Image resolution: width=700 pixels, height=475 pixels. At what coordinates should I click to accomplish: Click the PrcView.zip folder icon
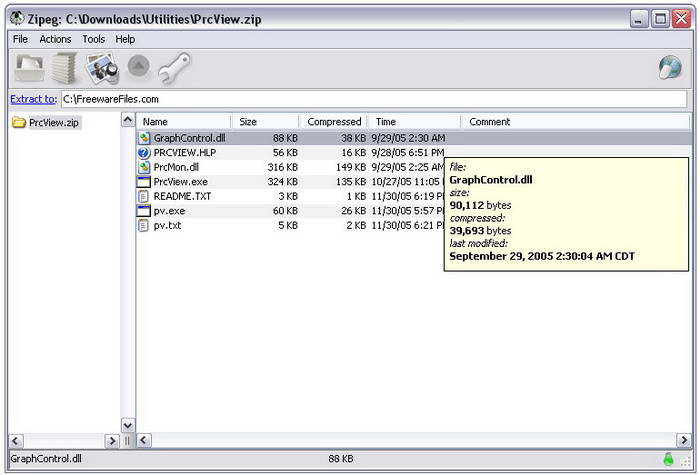coord(19,122)
